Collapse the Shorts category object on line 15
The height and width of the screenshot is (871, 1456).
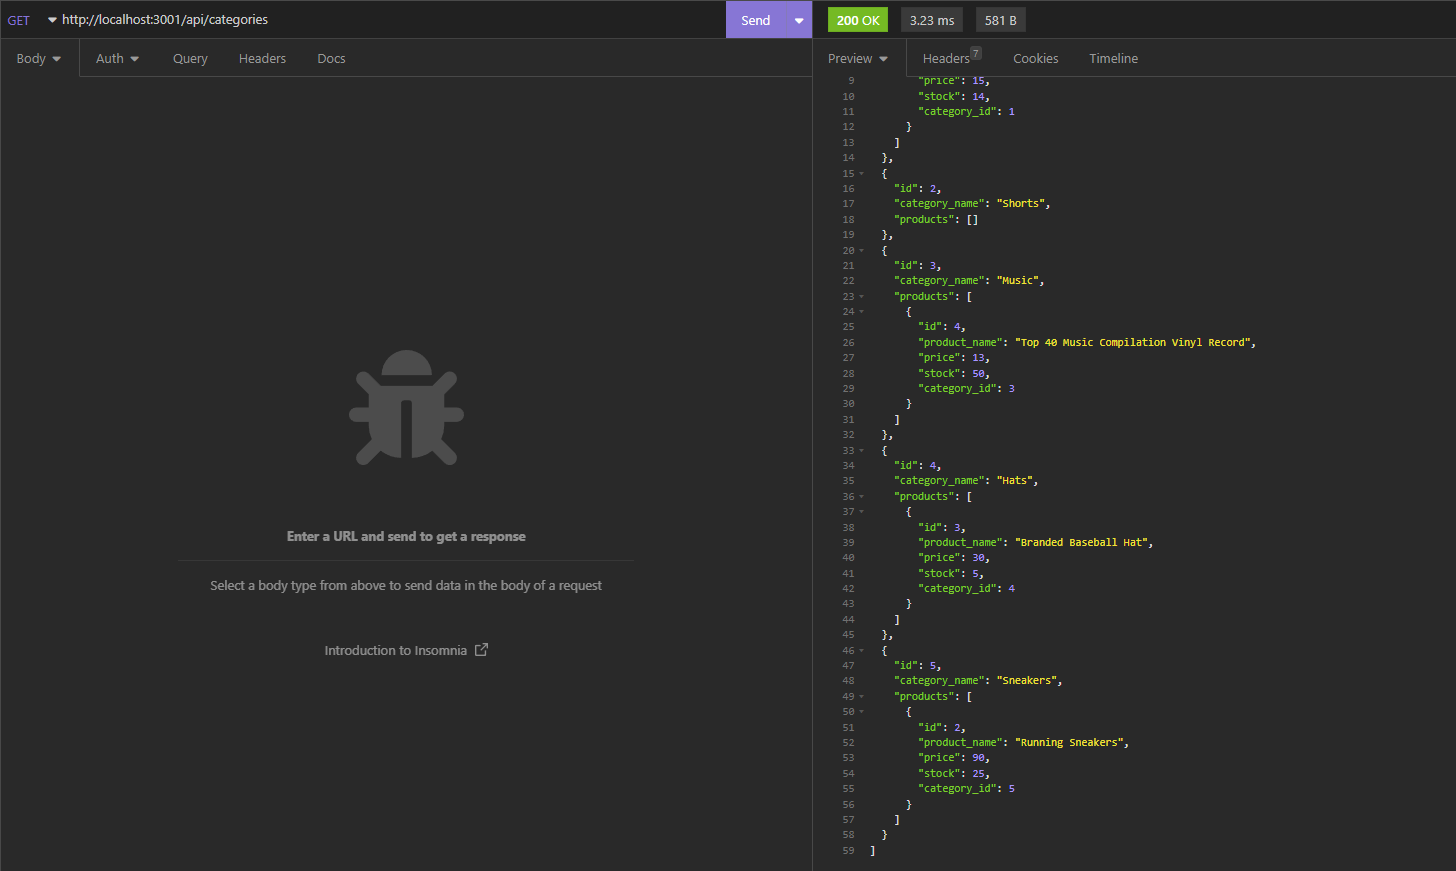pos(862,173)
